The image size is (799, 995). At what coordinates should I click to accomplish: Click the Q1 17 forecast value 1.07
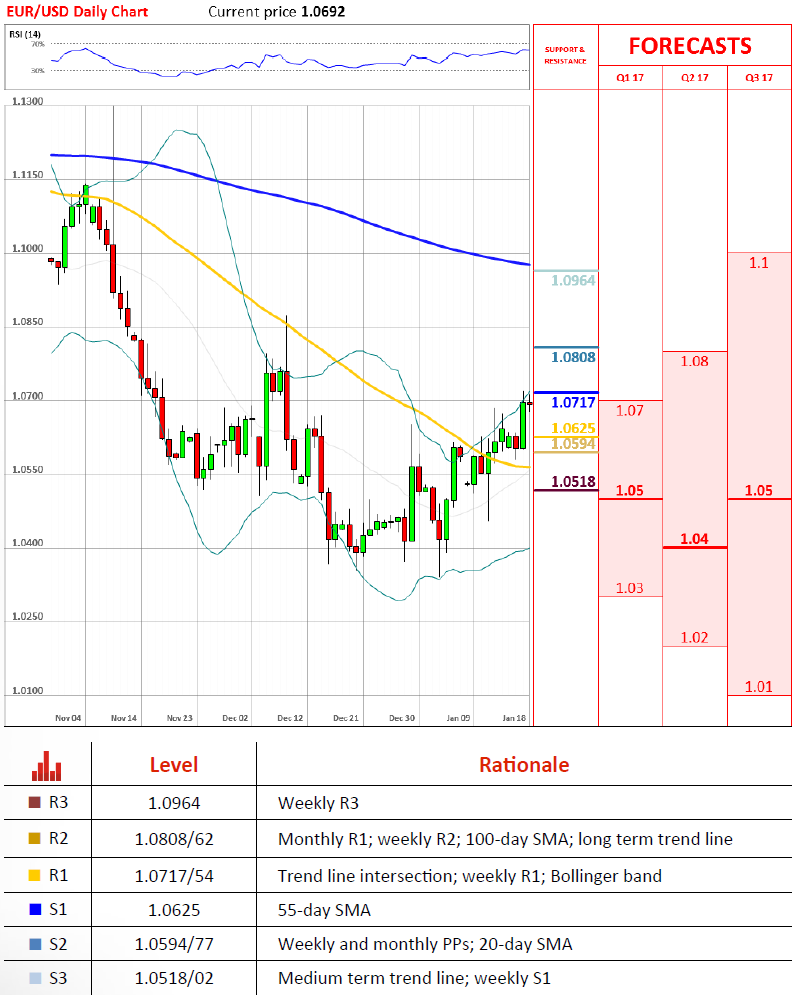point(630,411)
